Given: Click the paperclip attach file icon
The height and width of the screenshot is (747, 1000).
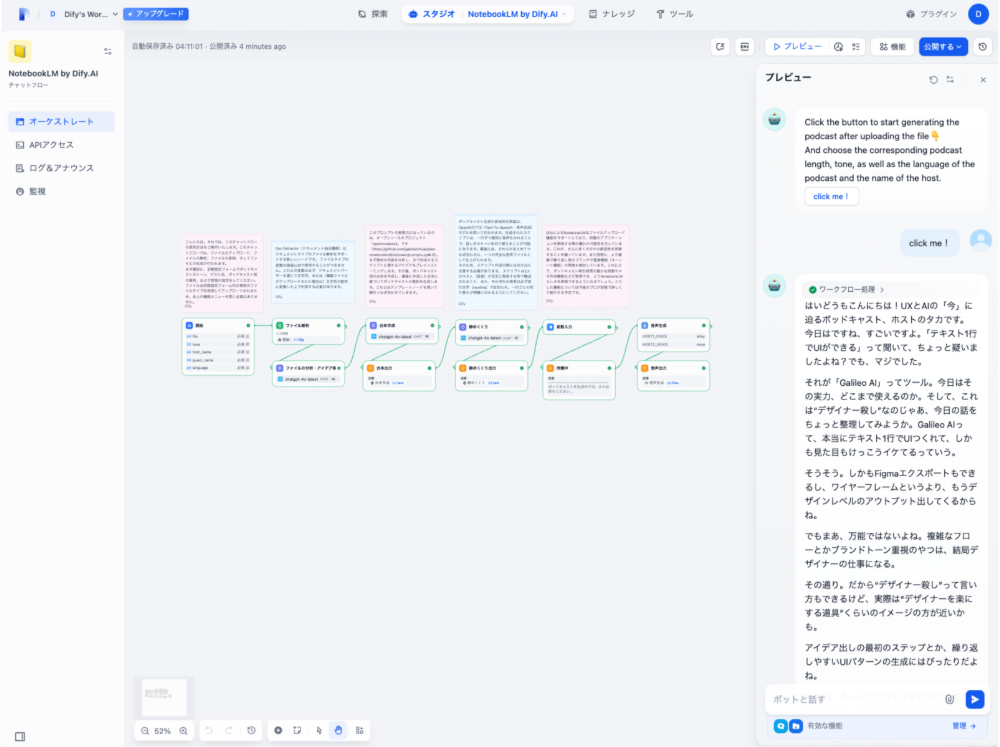Looking at the screenshot, I should tap(949, 700).
